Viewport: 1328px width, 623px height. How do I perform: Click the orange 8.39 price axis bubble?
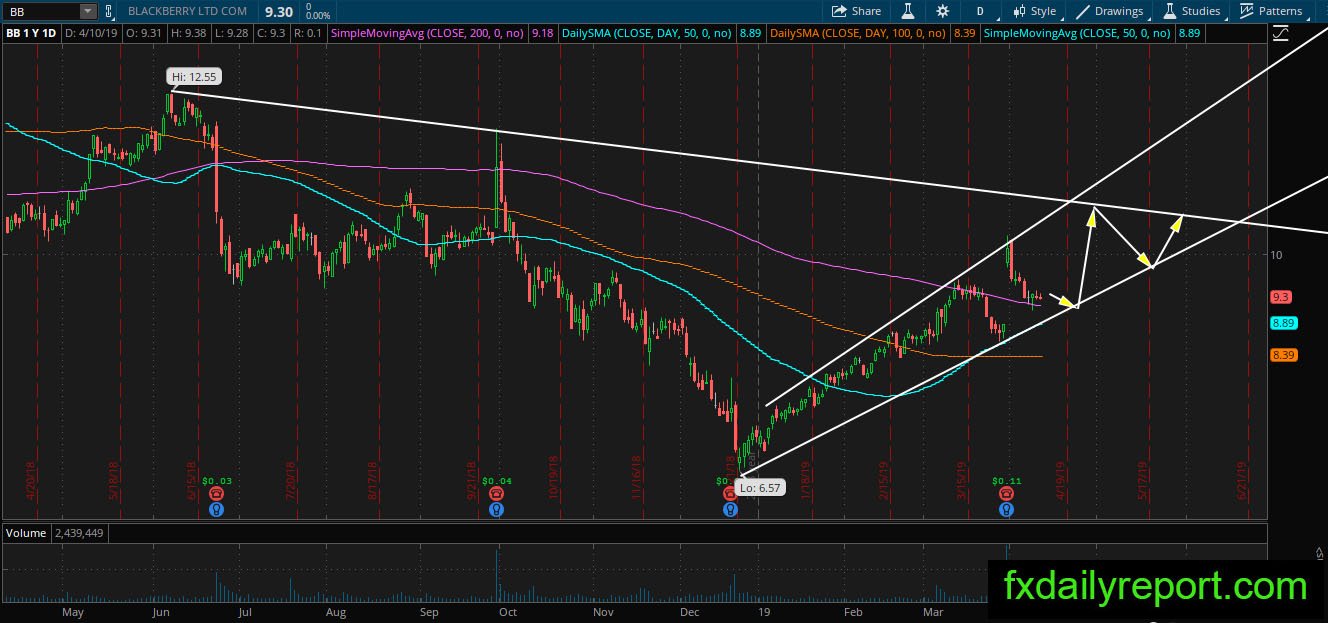click(x=1283, y=355)
